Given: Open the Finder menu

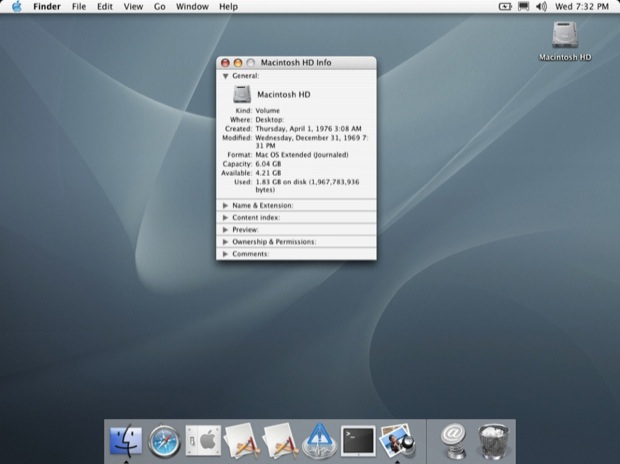Looking at the screenshot, I should point(47,7).
